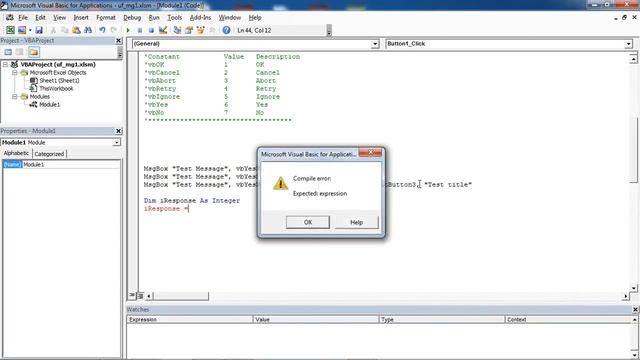640x360 pixels.
Task: Click the Paste clipboard toolbar icon
Action: click(x=76, y=30)
